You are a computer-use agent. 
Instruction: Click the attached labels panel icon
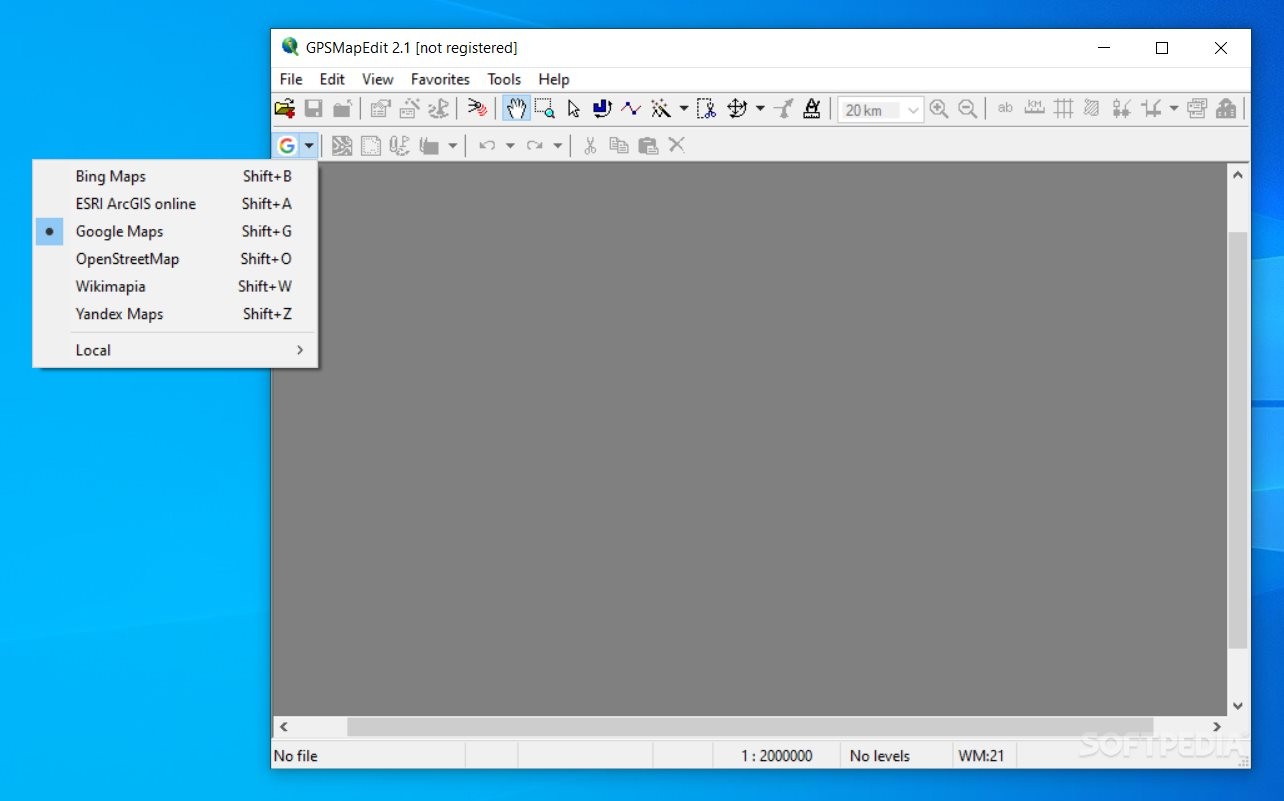click(x=1197, y=109)
